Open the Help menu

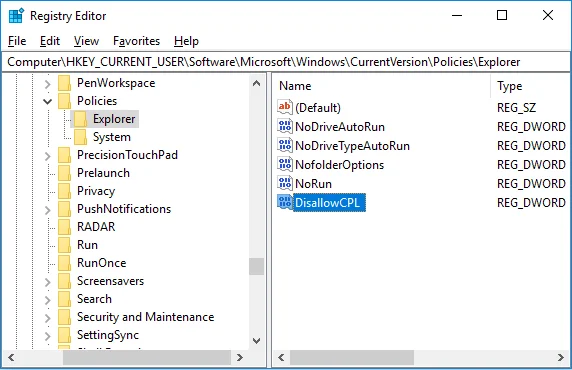click(186, 41)
